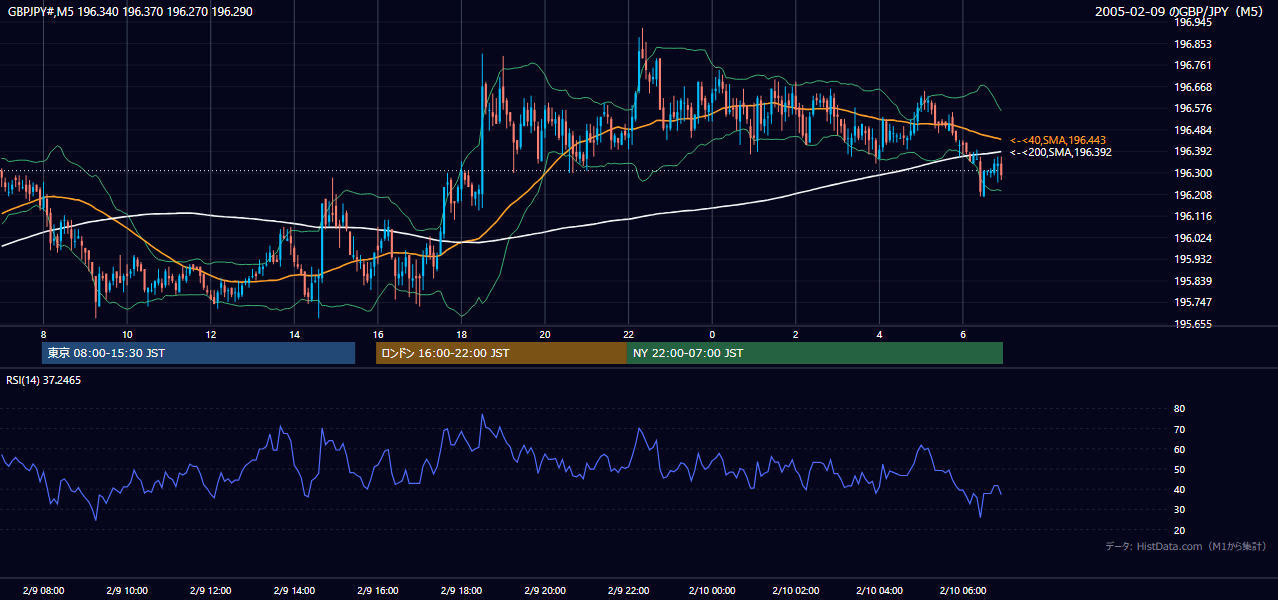Click price level 196.761 on axis
This screenshot has height=600, width=1278.
1192,65
